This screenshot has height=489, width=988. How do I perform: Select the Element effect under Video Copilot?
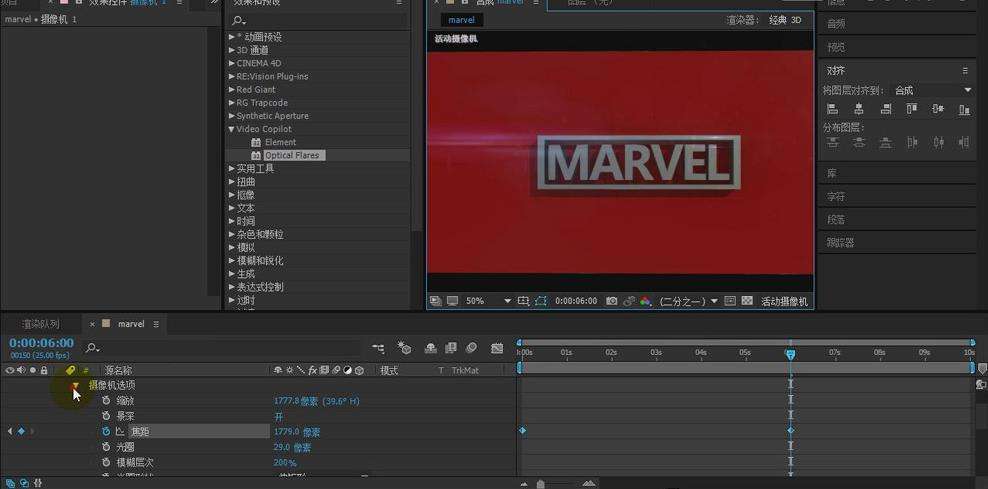click(x=280, y=142)
